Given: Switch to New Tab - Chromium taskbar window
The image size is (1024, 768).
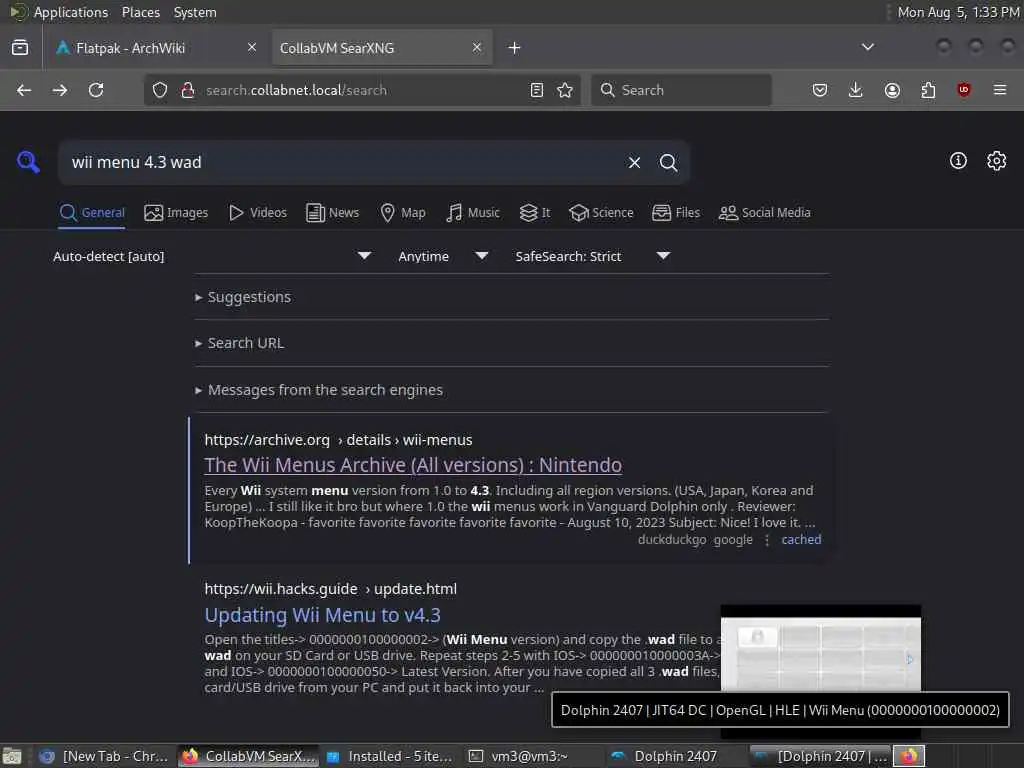Looking at the screenshot, I should [104, 756].
